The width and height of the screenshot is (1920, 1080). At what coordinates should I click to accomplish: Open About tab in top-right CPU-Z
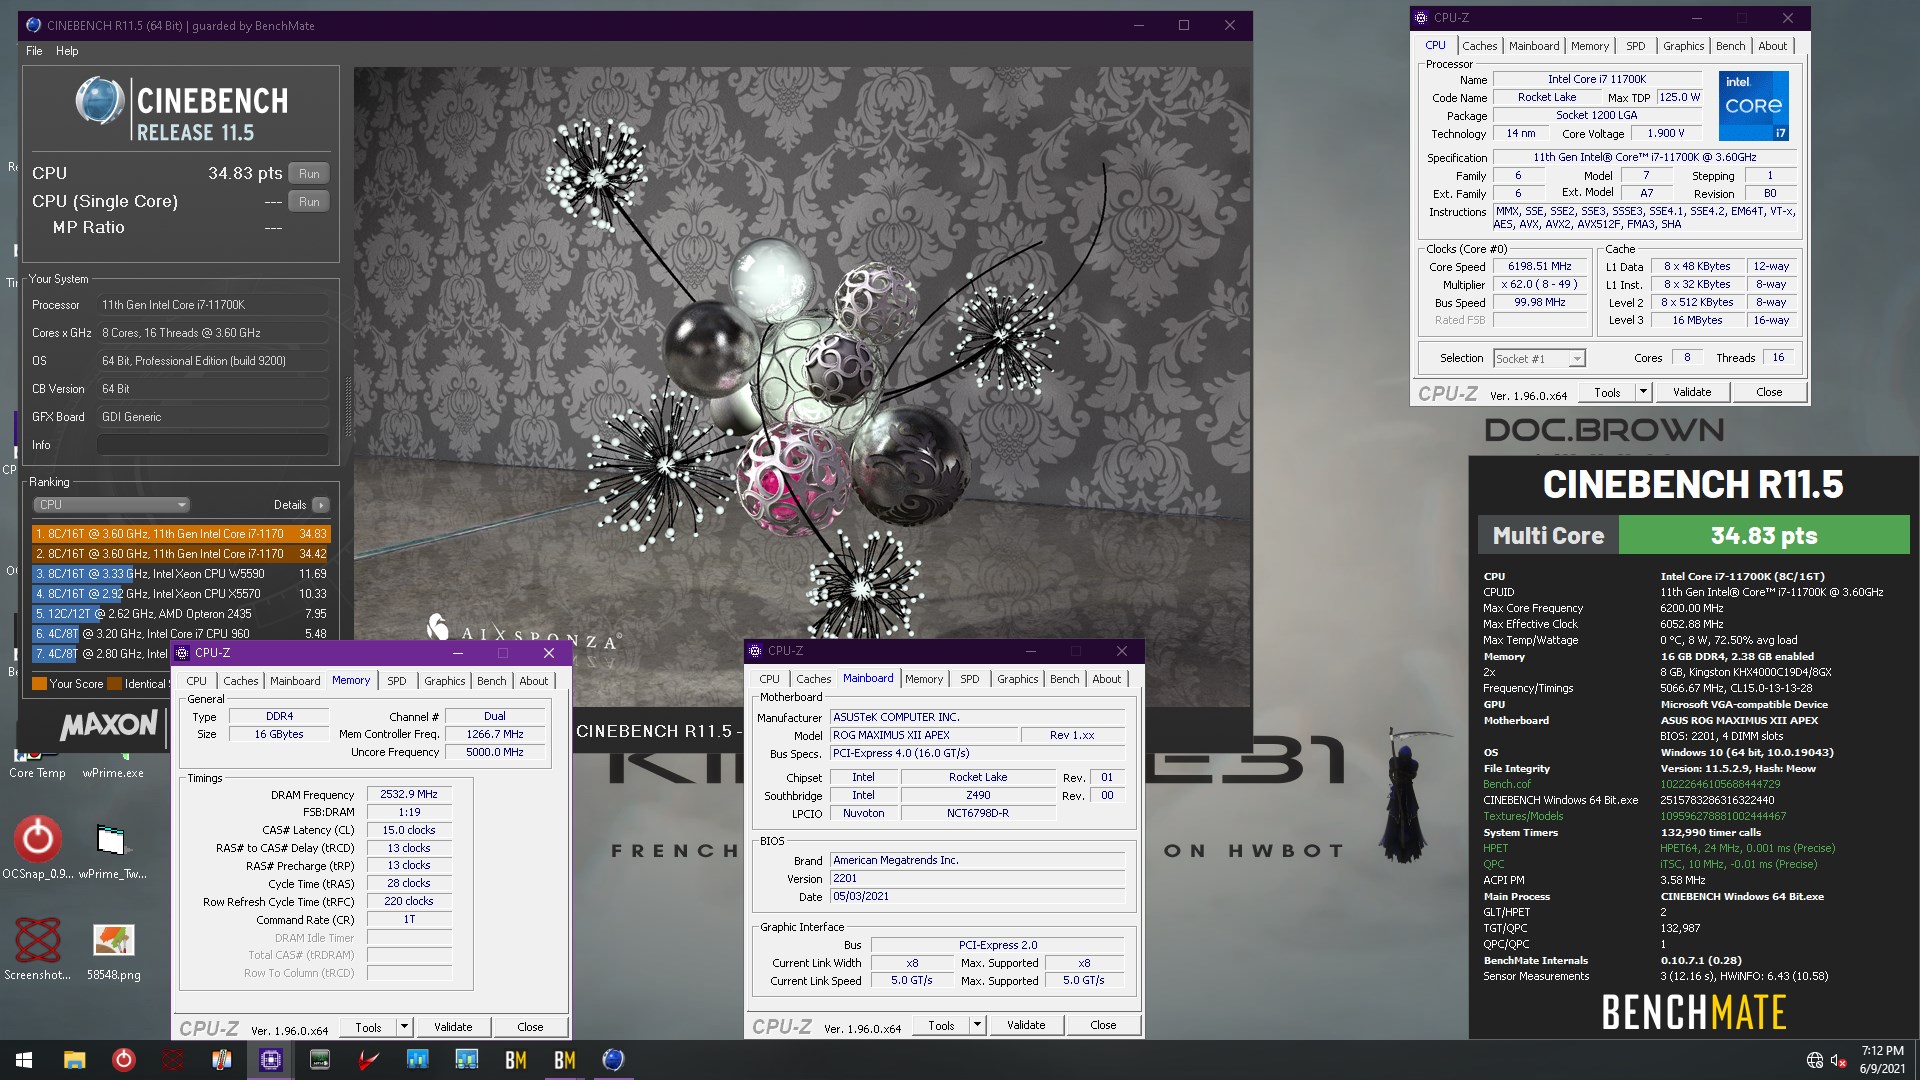tap(1772, 46)
